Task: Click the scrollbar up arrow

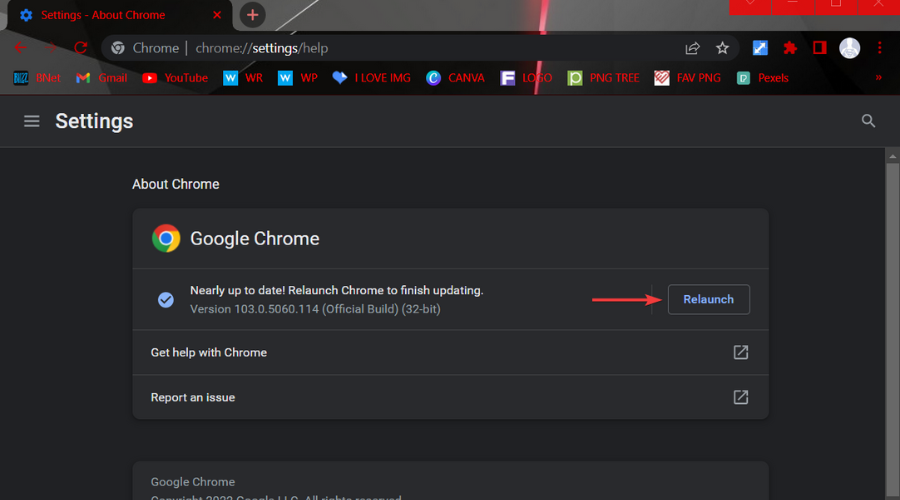Action: click(x=892, y=156)
